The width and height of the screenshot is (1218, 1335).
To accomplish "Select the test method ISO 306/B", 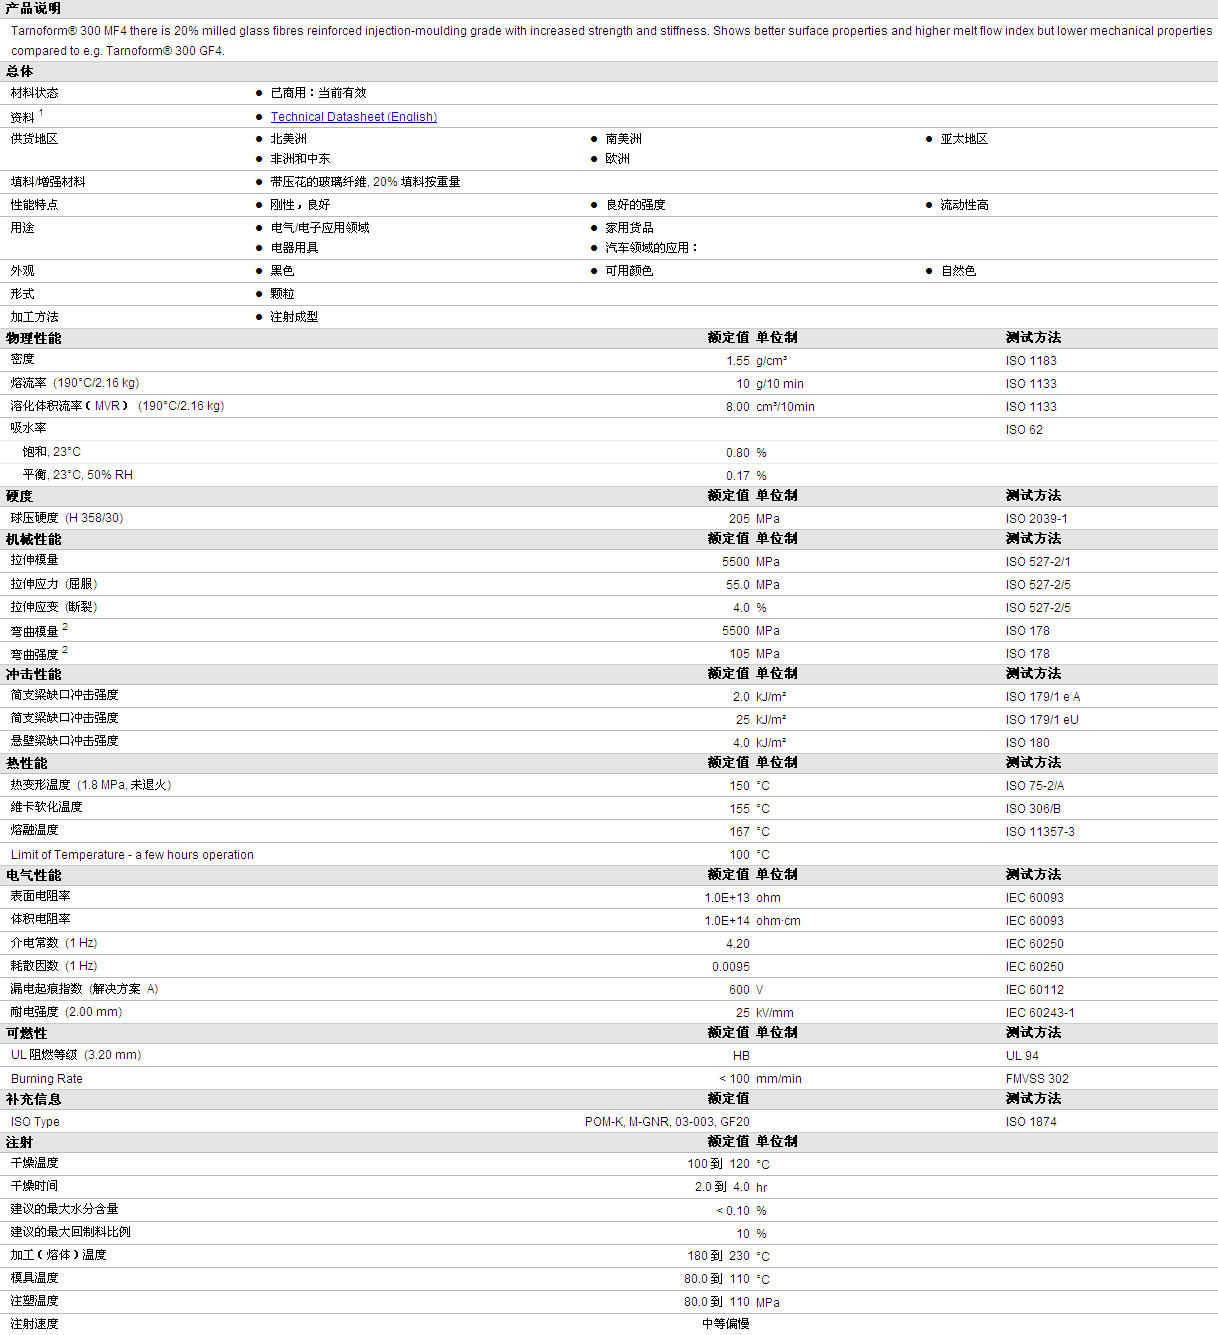I will [x=1033, y=809].
